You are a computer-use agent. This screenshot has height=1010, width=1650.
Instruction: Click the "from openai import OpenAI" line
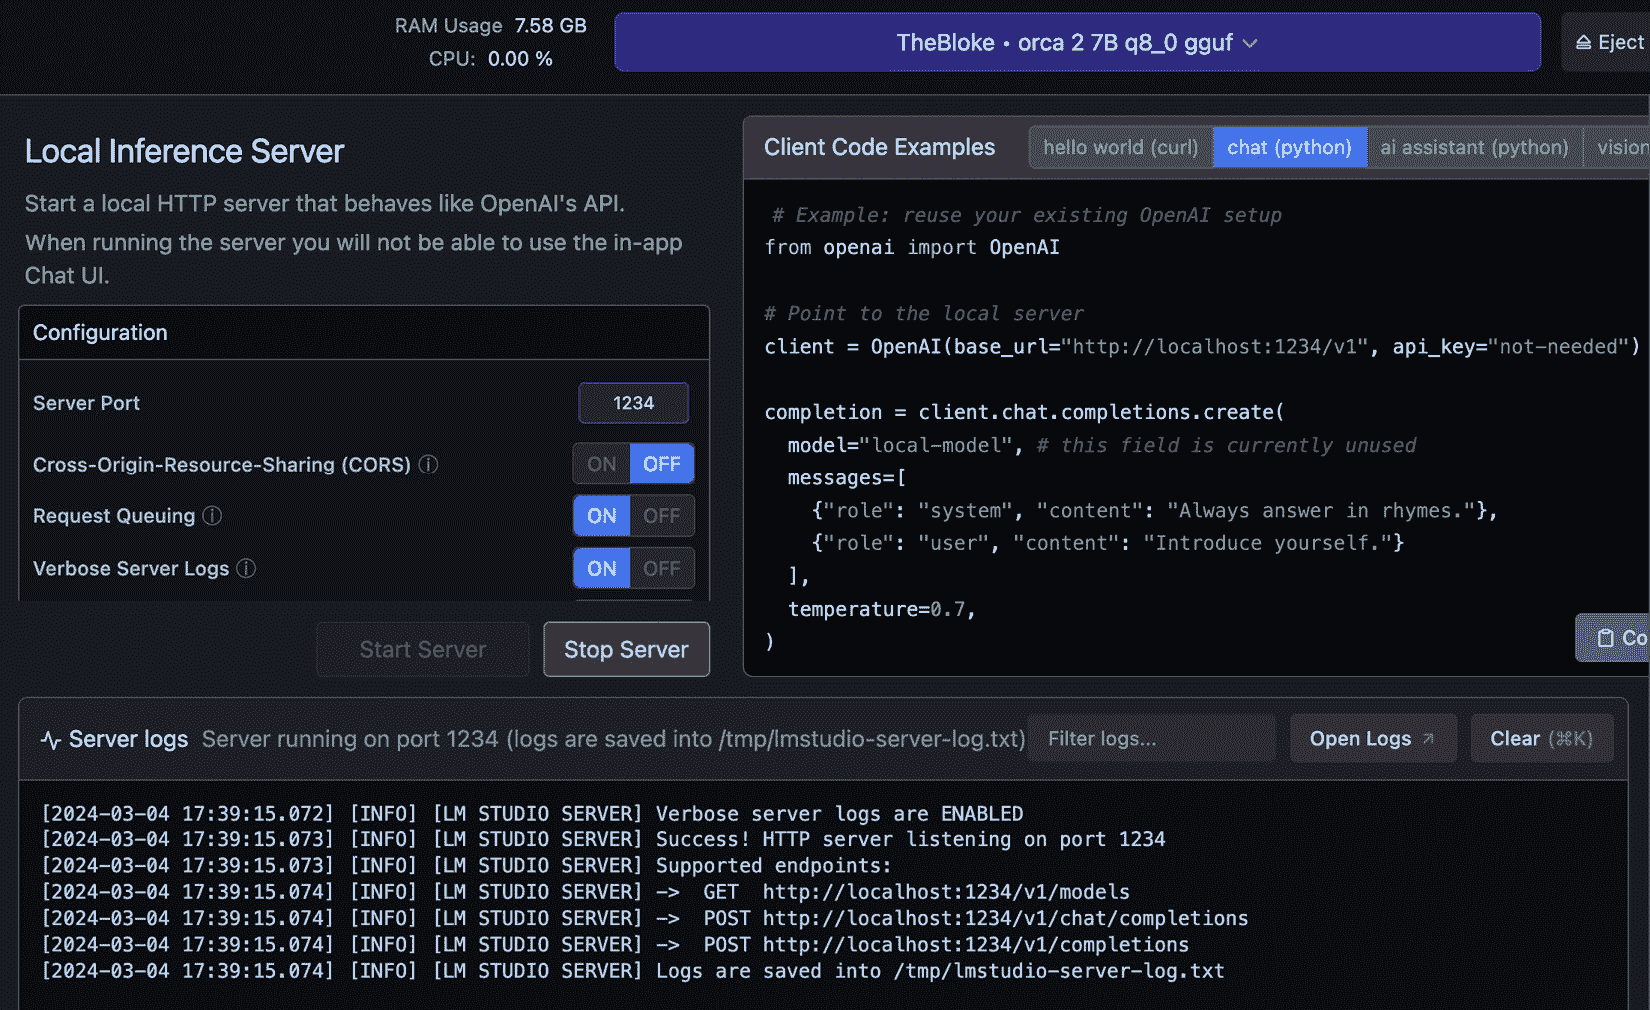coord(912,247)
